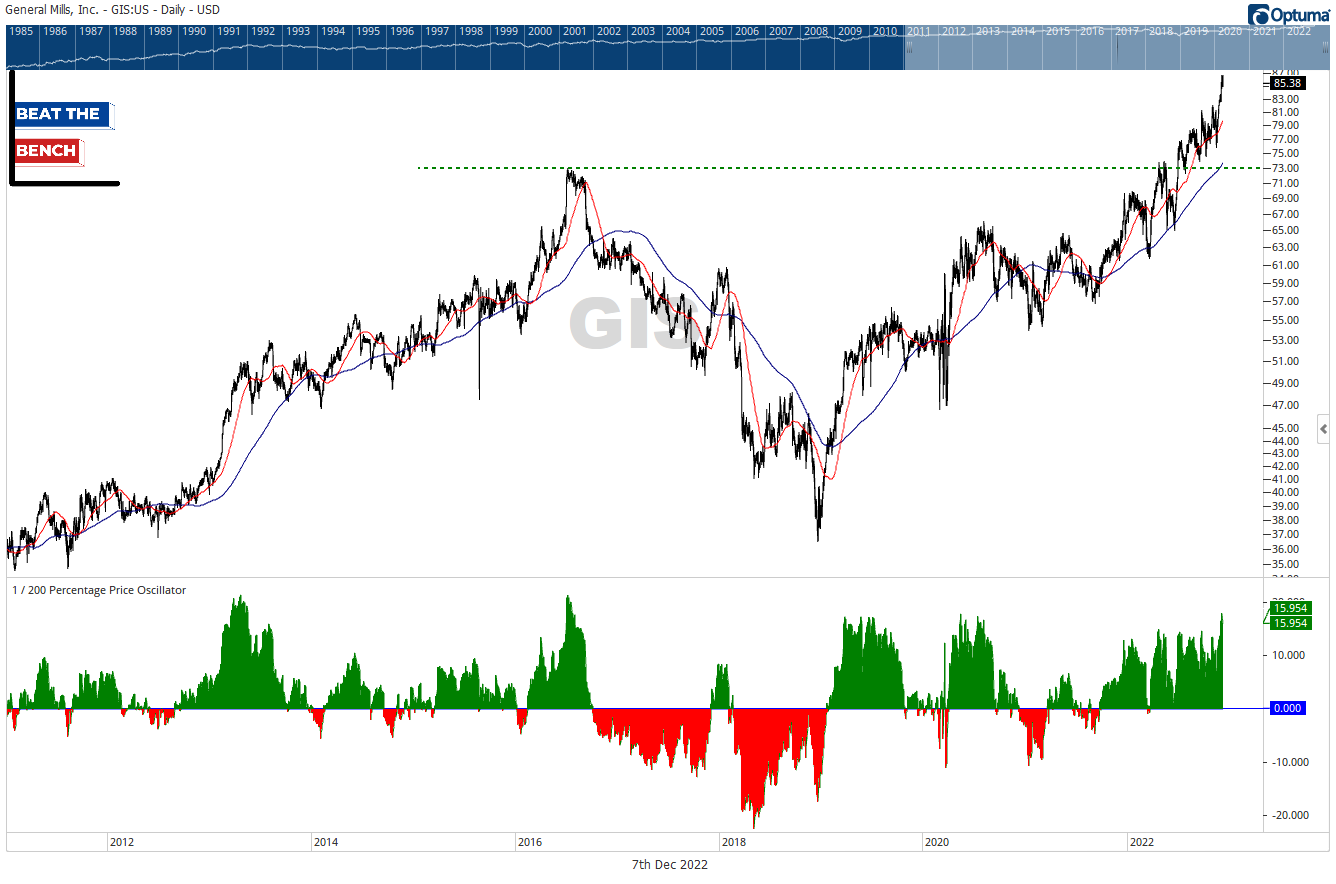The height and width of the screenshot is (884, 1336).
Task: Select the blue 0.000 zero line tag
Action: 1288,708
